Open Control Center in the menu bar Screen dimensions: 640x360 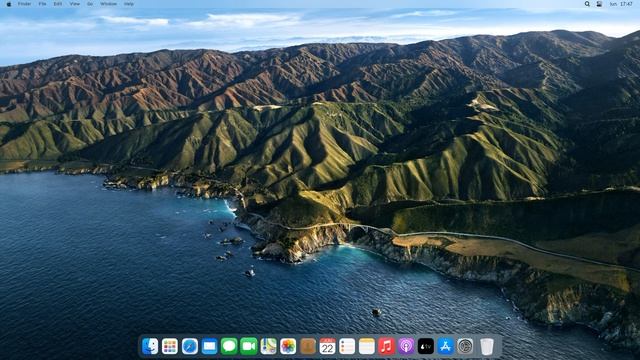tap(599, 4)
